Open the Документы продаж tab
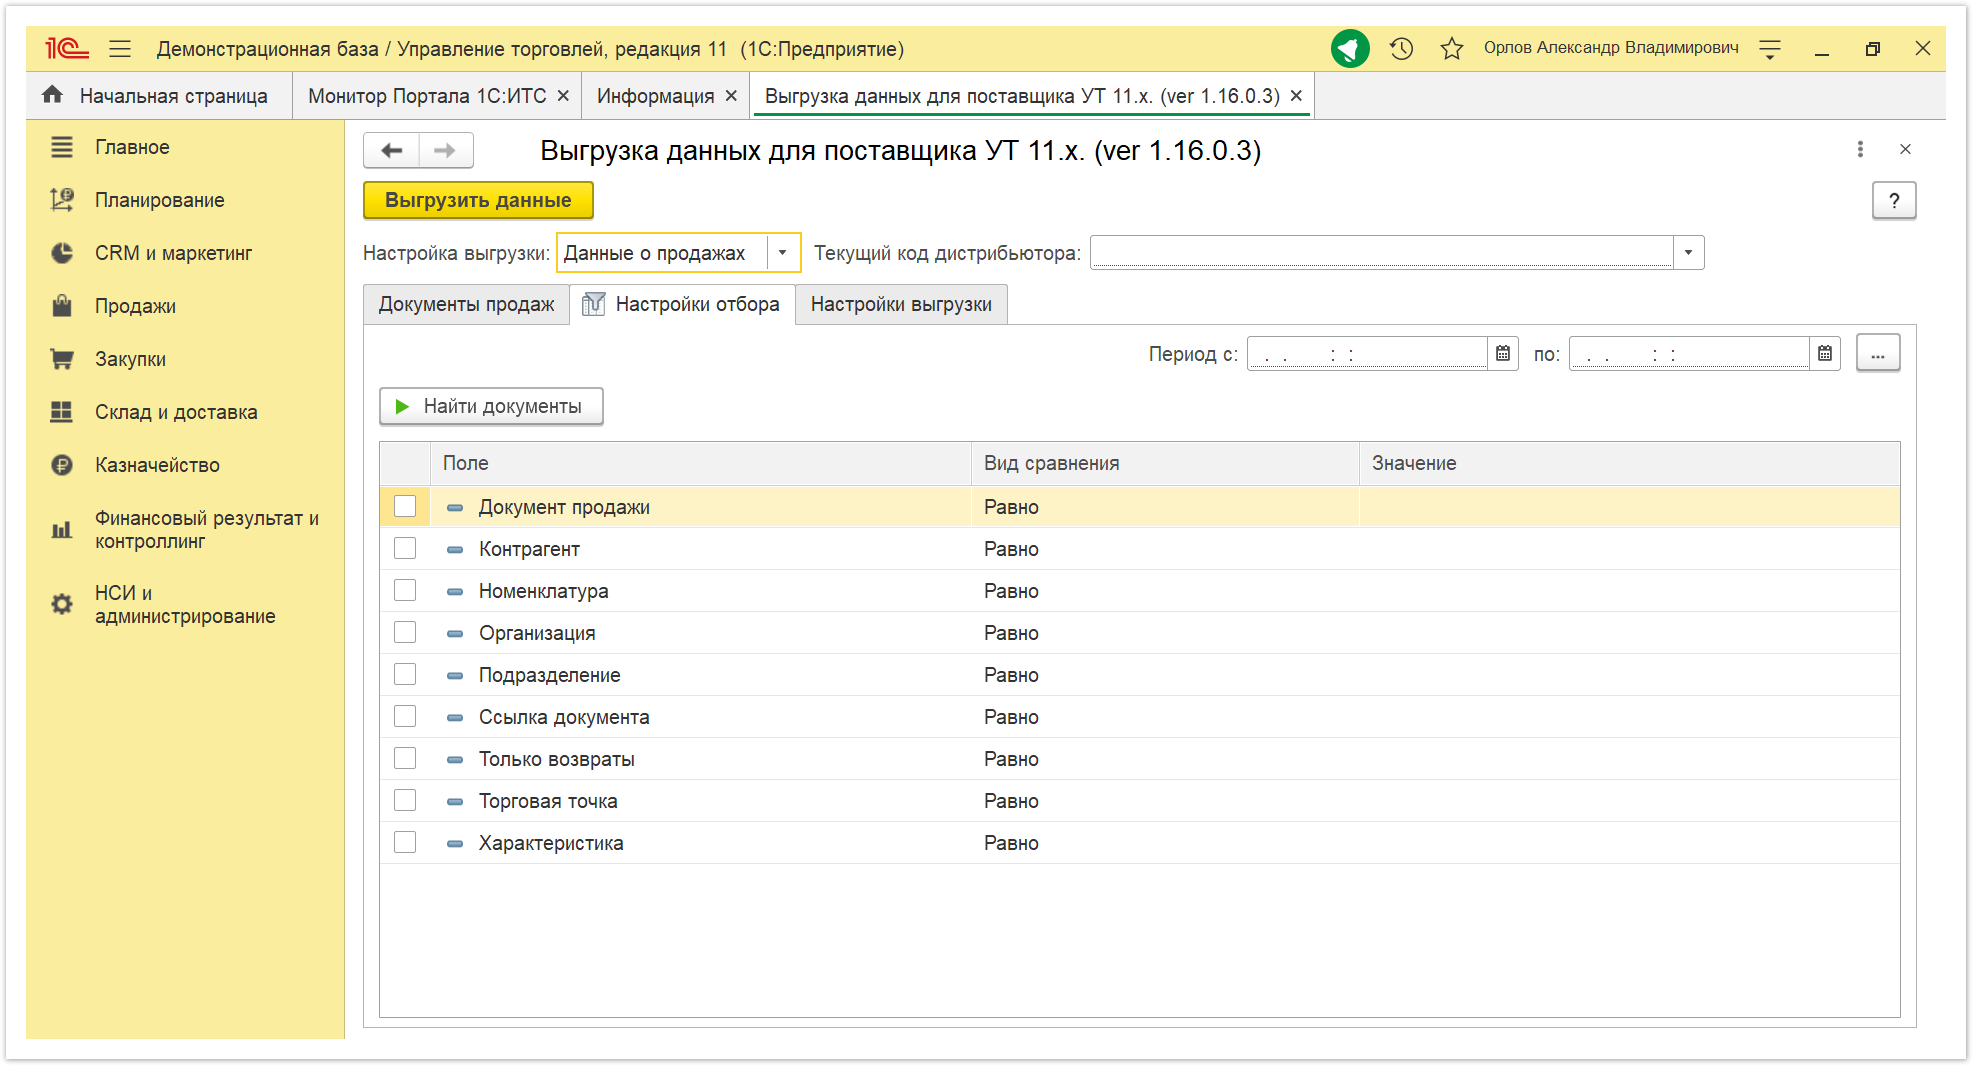Screen dimensions: 1972x1065 pos(466,304)
